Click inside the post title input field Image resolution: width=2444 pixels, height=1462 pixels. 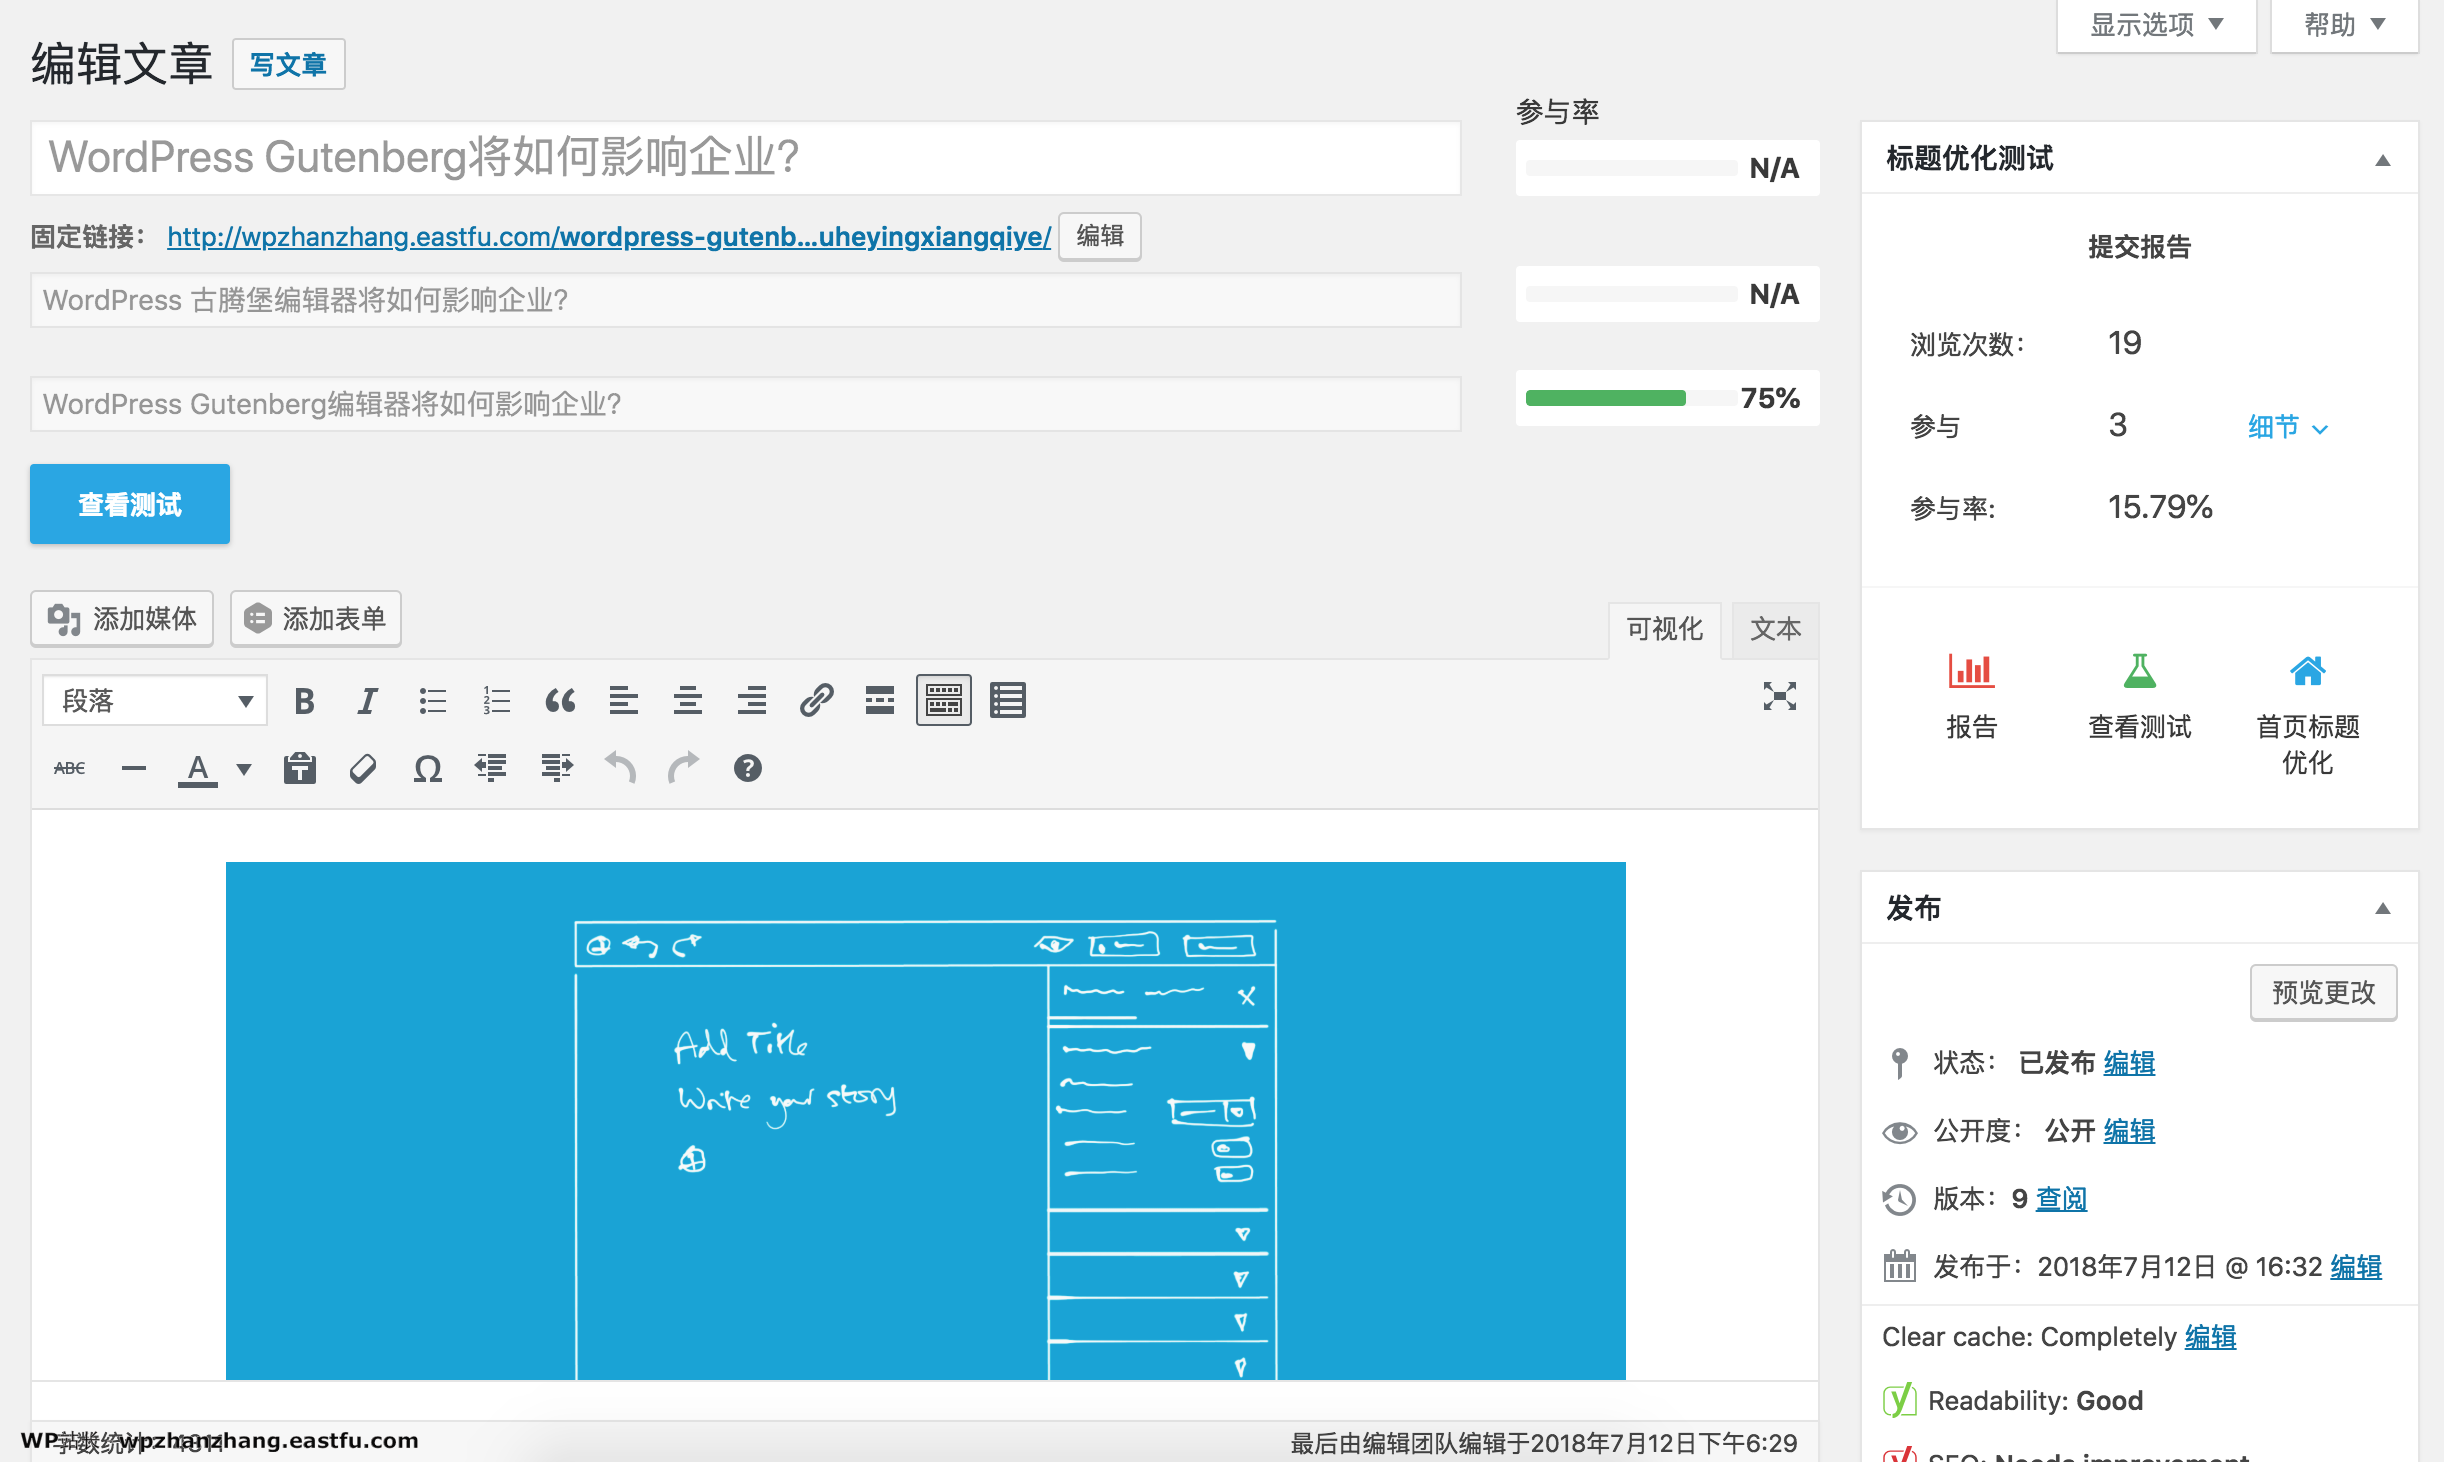click(745, 157)
